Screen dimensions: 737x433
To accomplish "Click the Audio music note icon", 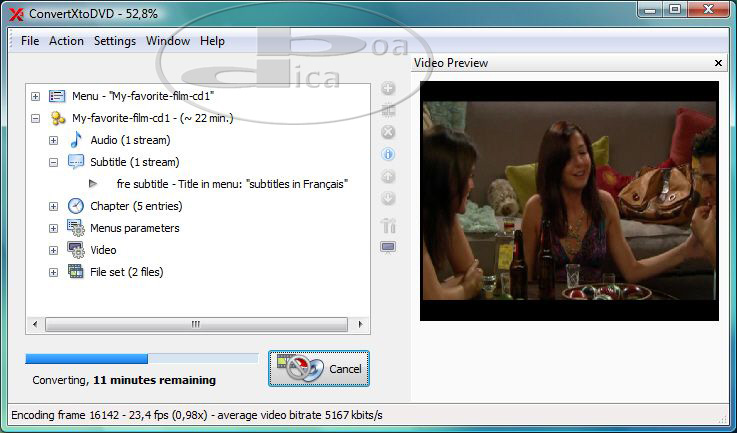I will (76, 140).
